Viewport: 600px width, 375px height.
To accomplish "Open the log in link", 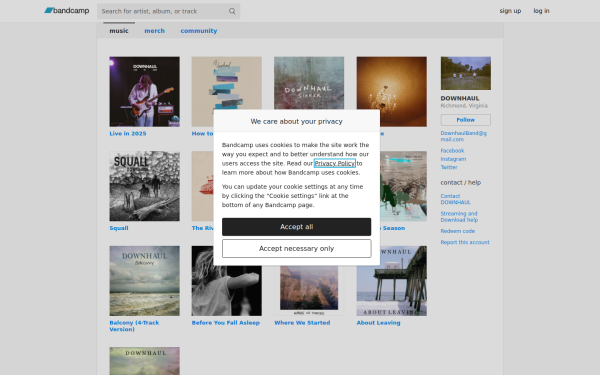I will coord(541,11).
